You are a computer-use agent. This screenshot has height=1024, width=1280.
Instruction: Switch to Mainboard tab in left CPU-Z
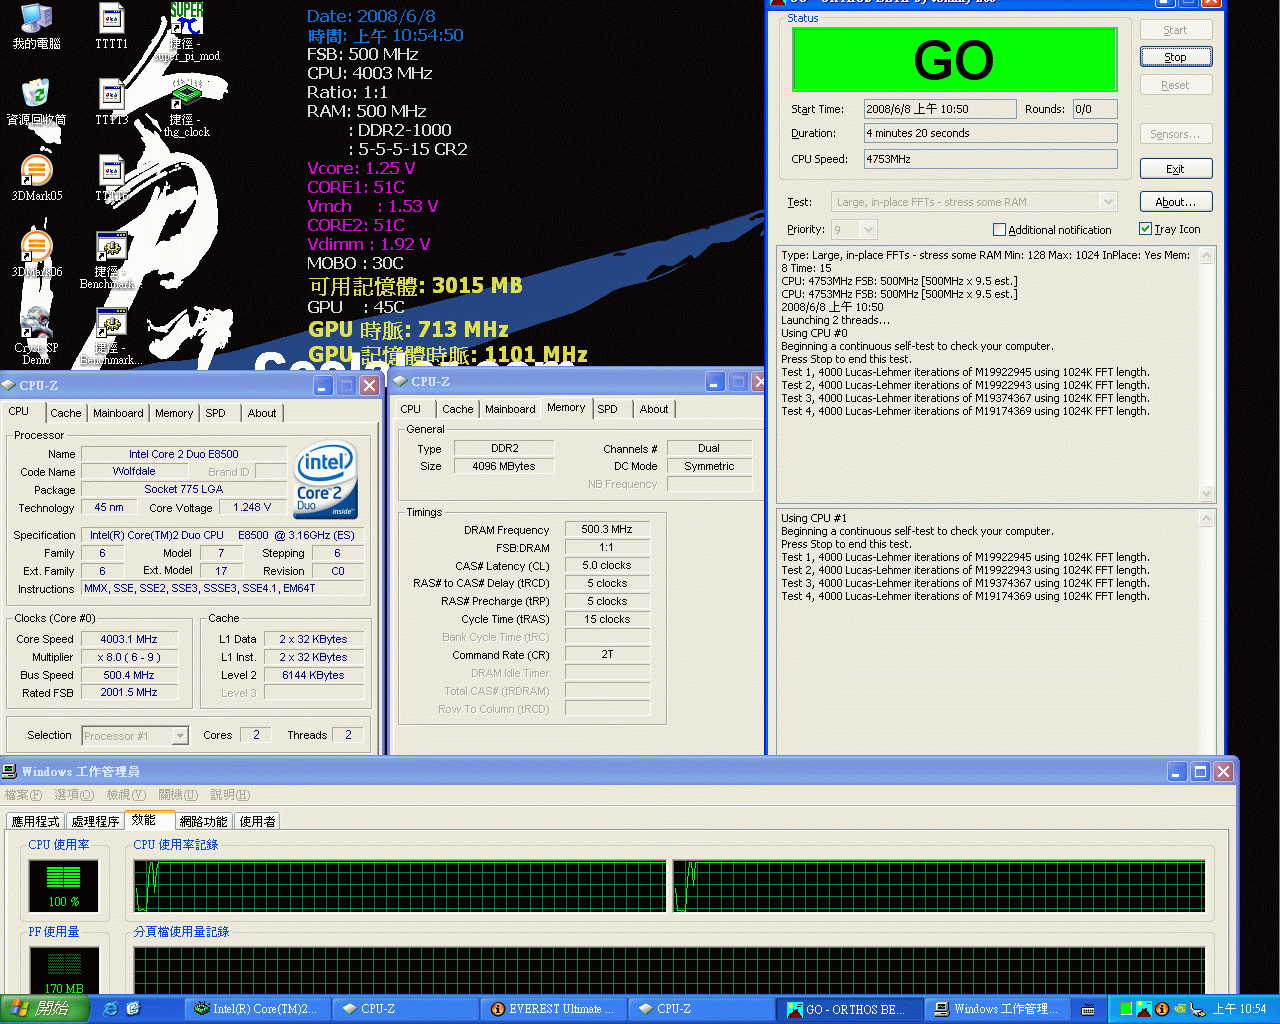pos(118,413)
